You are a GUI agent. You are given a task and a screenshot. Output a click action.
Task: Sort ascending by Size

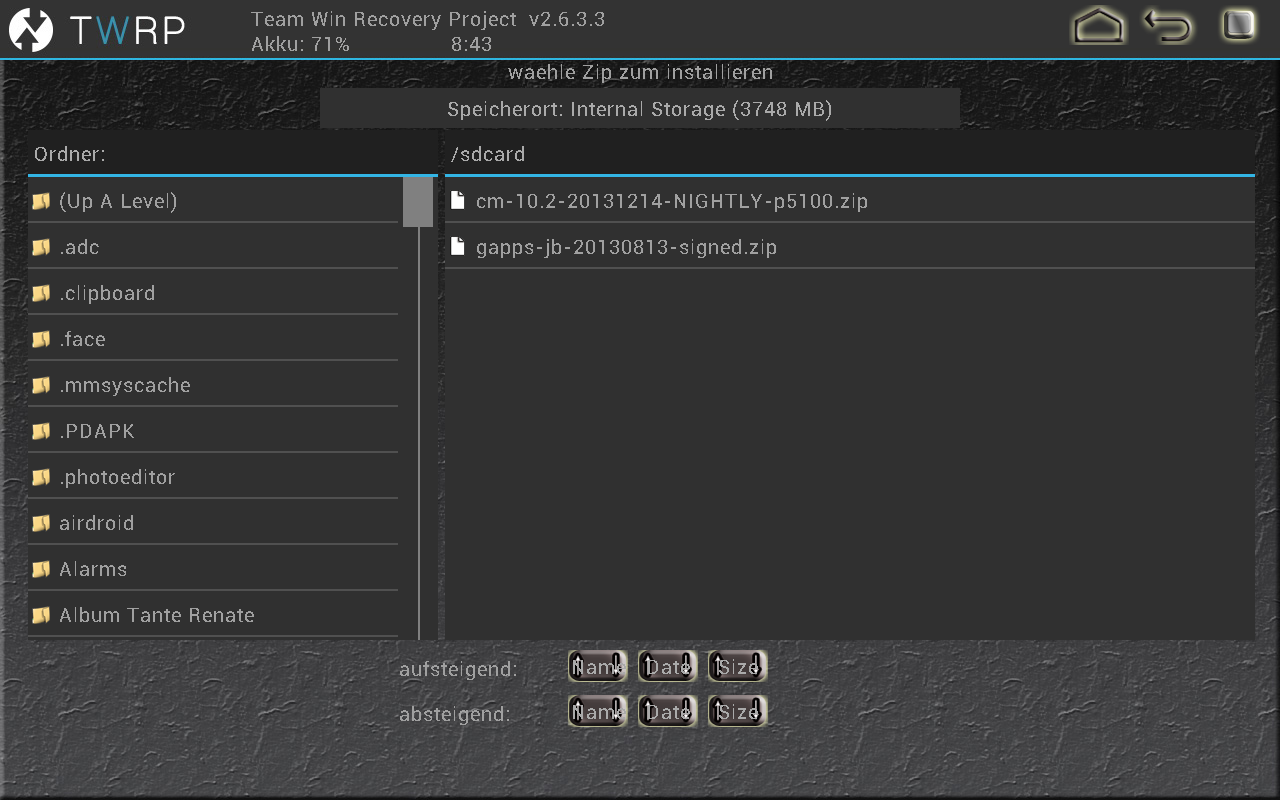(737, 667)
